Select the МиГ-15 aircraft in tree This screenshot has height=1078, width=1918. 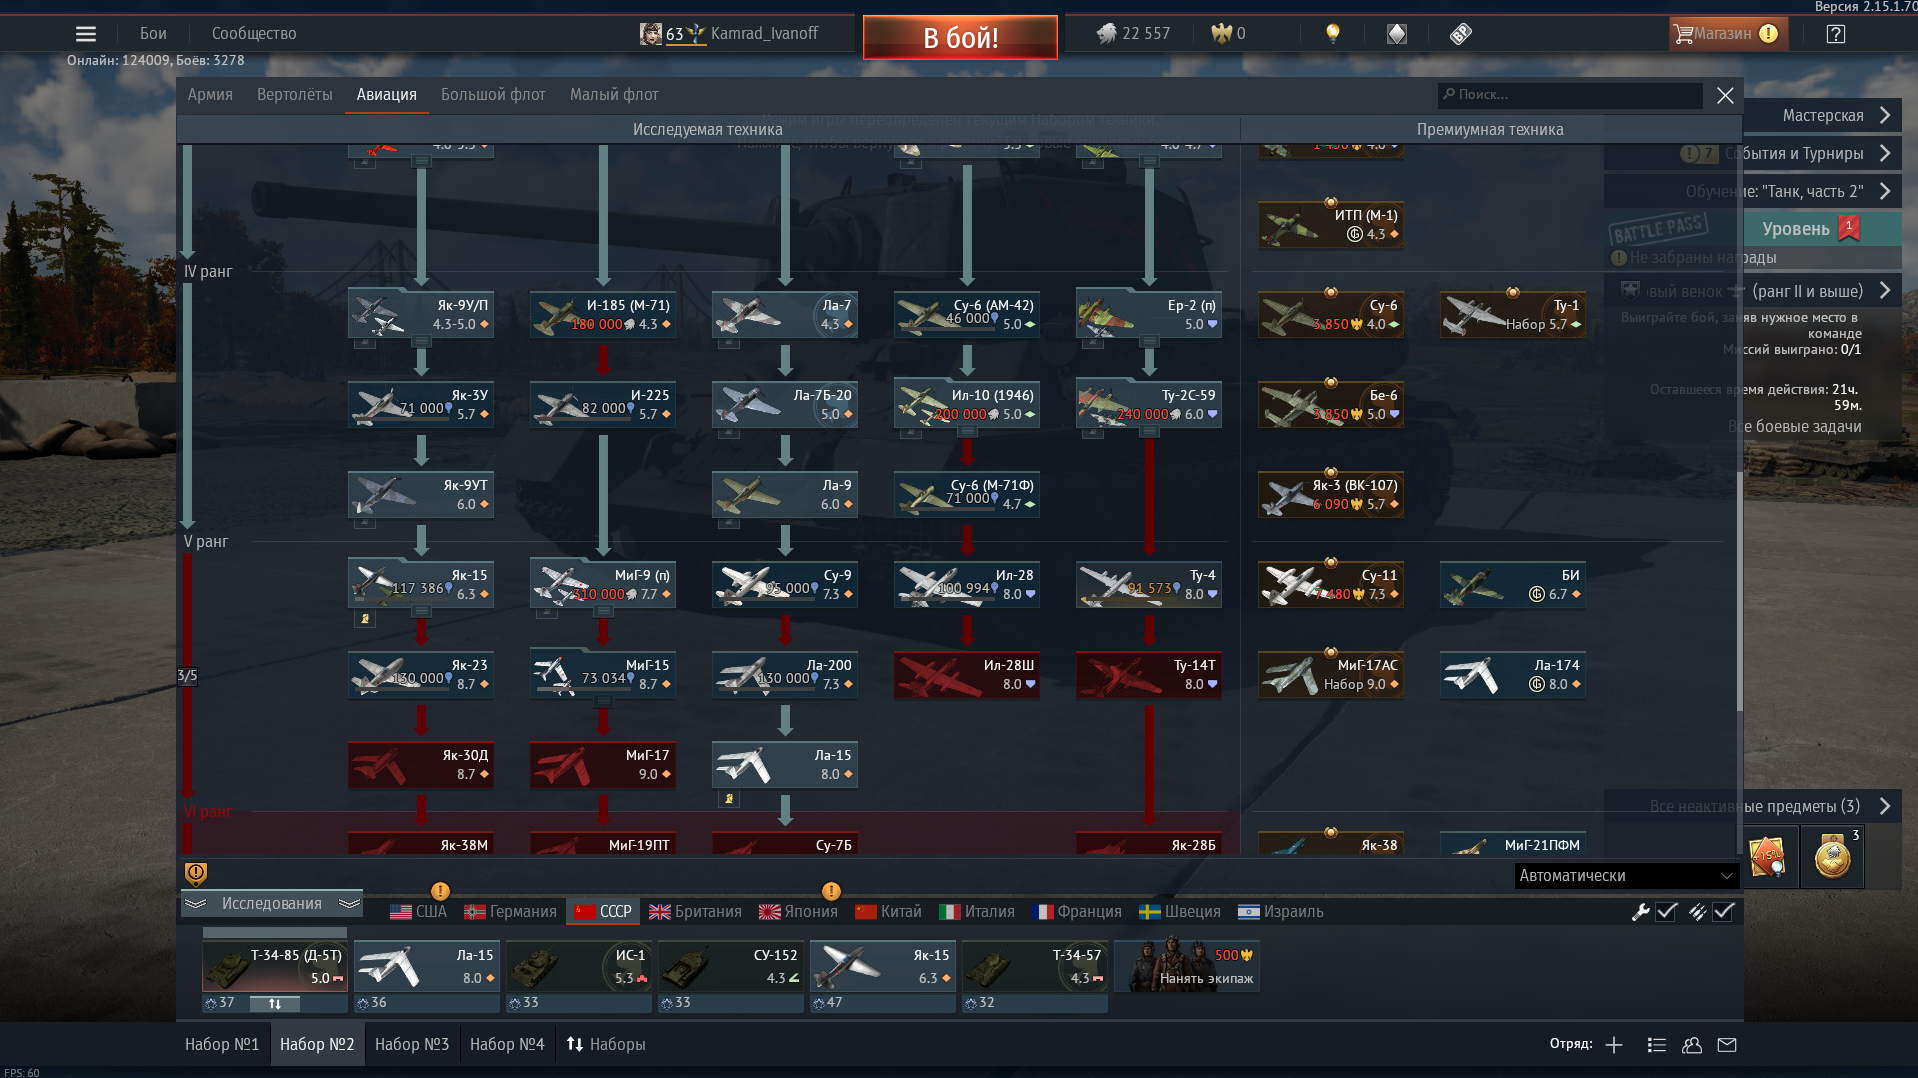click(603, 674)
